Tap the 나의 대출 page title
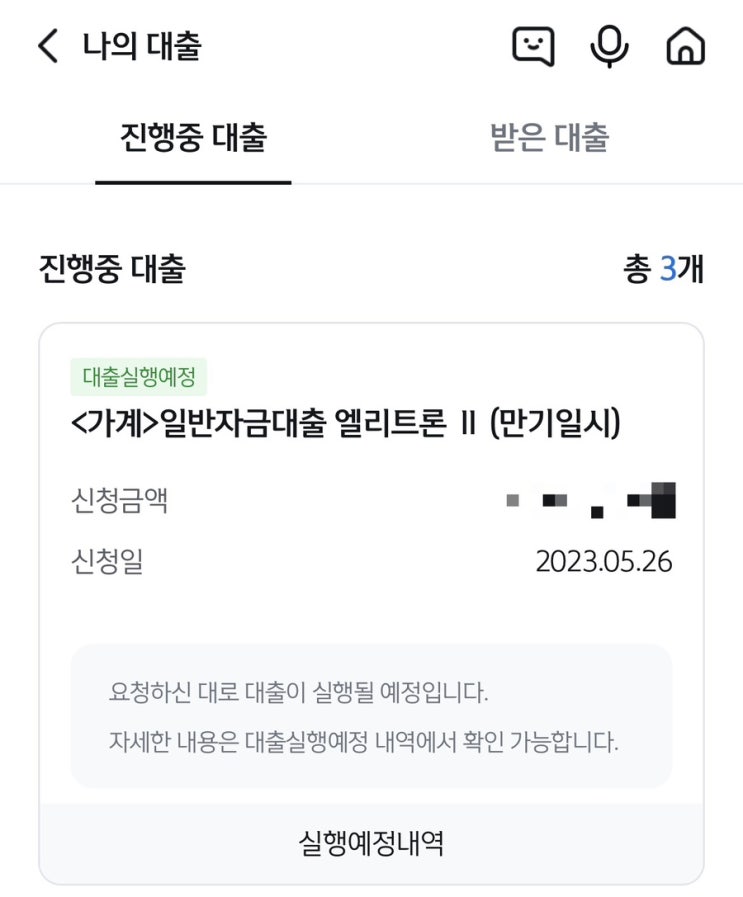Image resolution: width=743 pixels, height=897 pixels. click(142, 46)
